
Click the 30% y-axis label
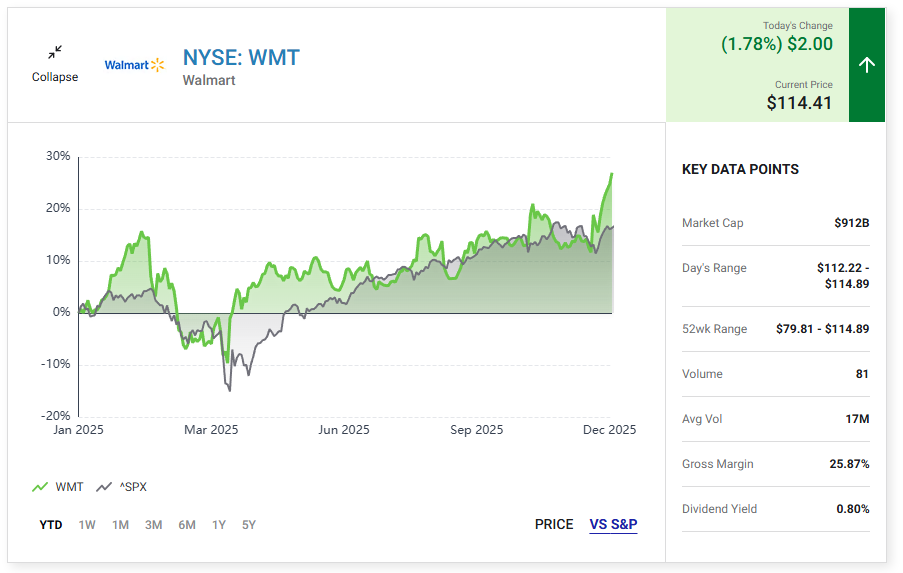pyautogui.click(x=58, y=156)
